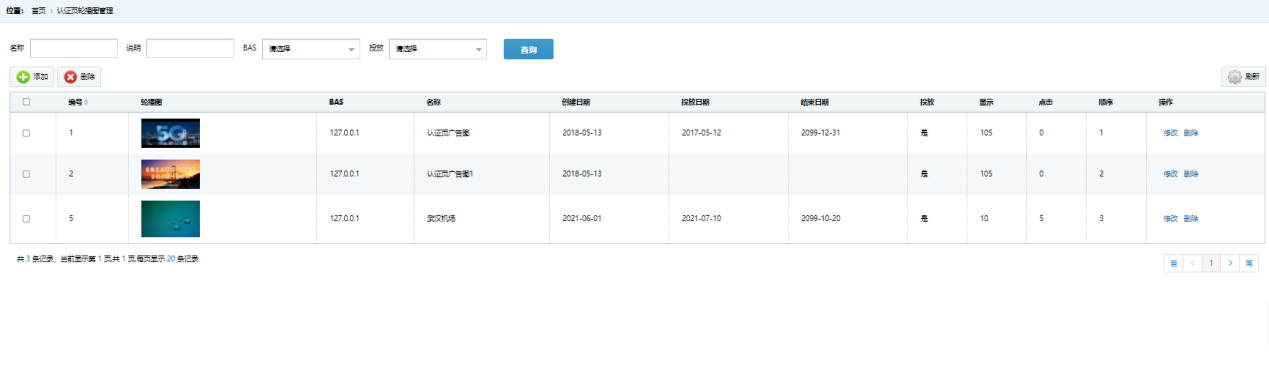Open the 投放 dropdown filter
Image resolution: width=1269 pixels, height=369 pixels.
point(438,48)
